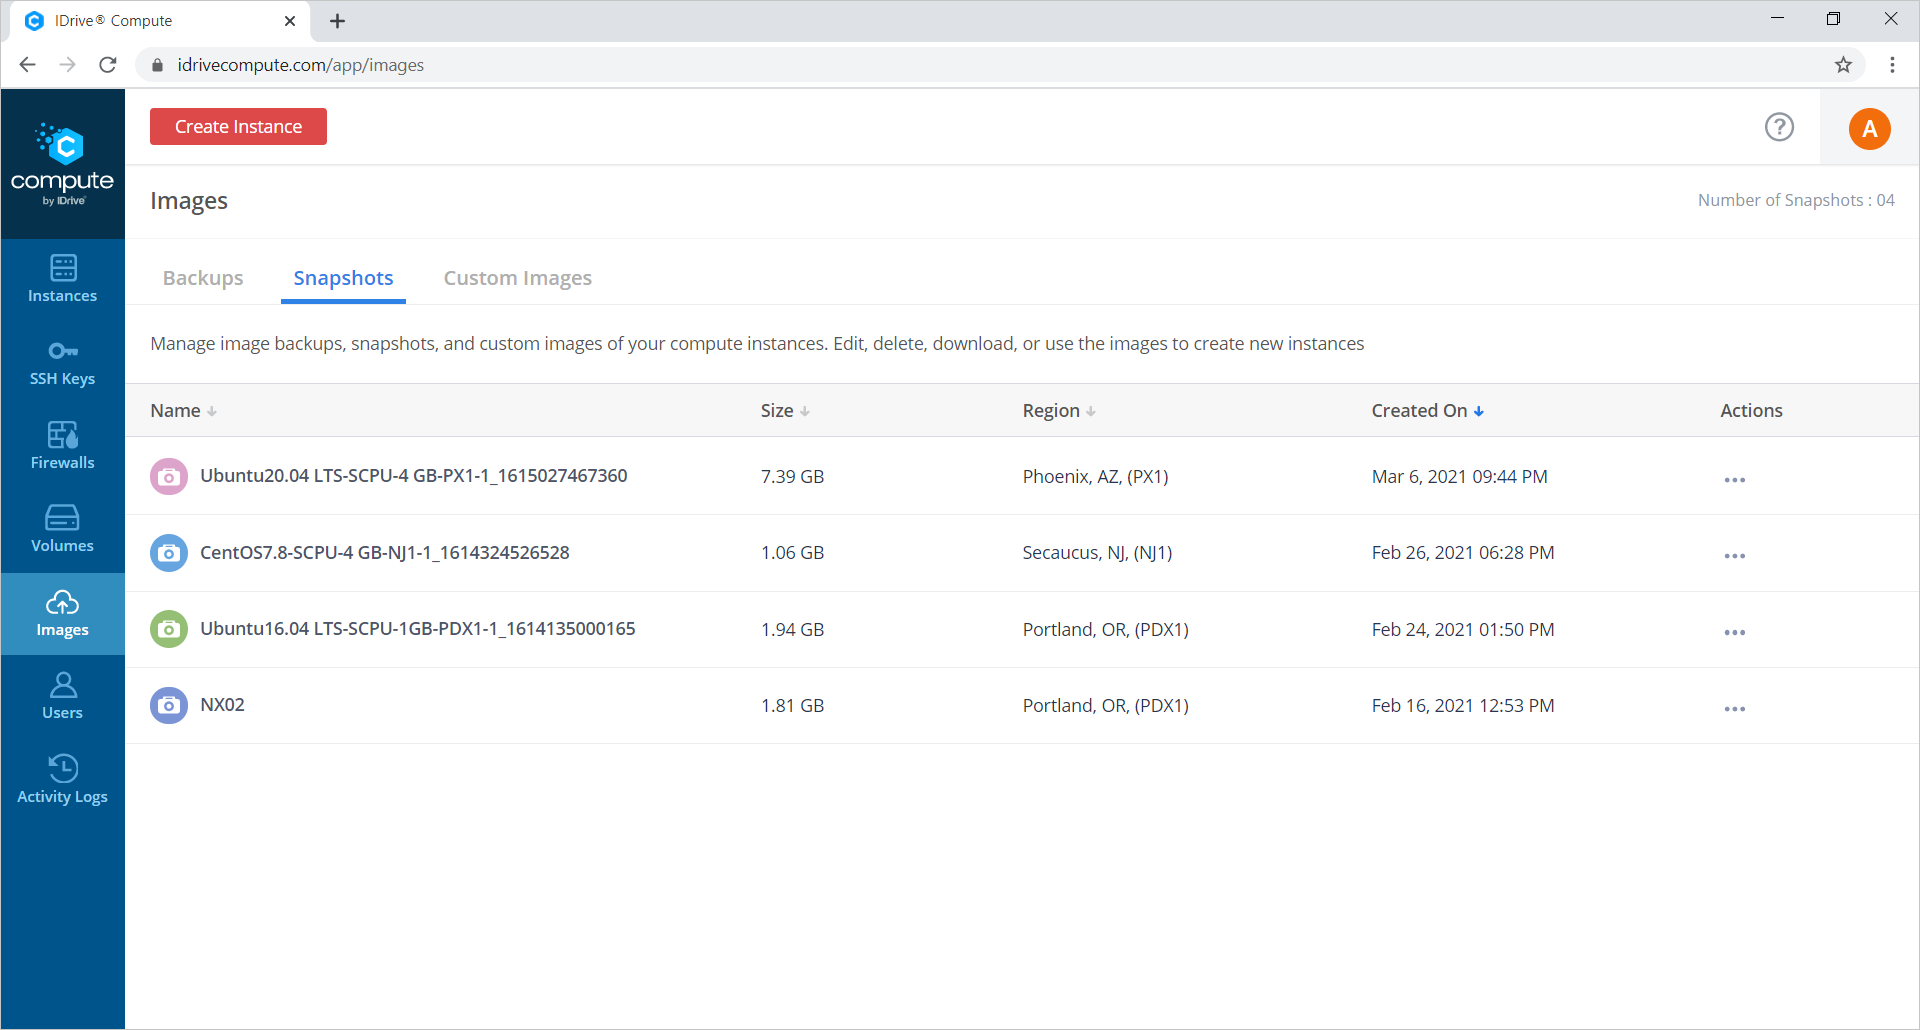The image size is (1920, 1030).
Task: Open the Firewalls section
Action: point(62,446)
